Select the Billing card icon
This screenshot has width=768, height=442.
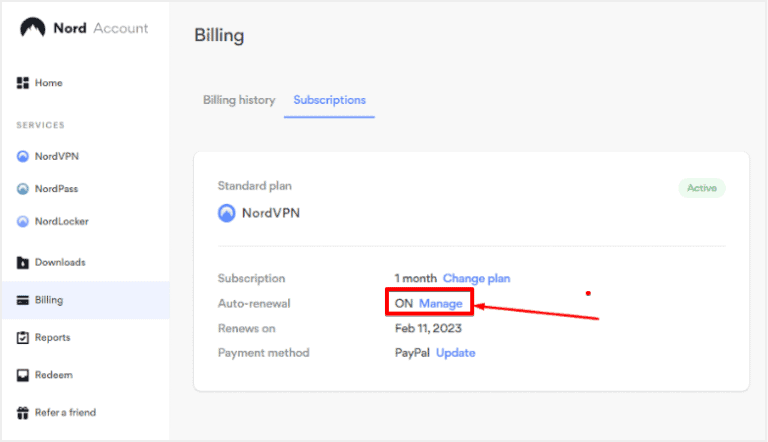pos(23,300)
